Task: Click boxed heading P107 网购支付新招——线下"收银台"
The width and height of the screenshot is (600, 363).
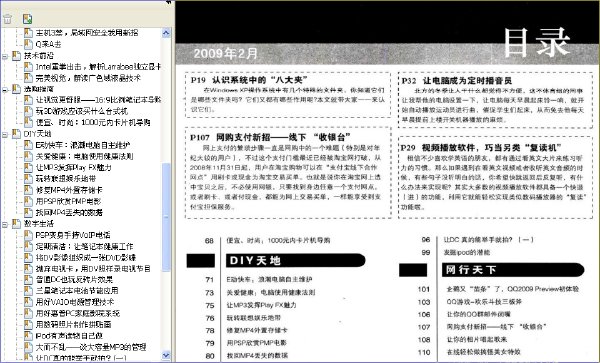Action: [270, 137]
